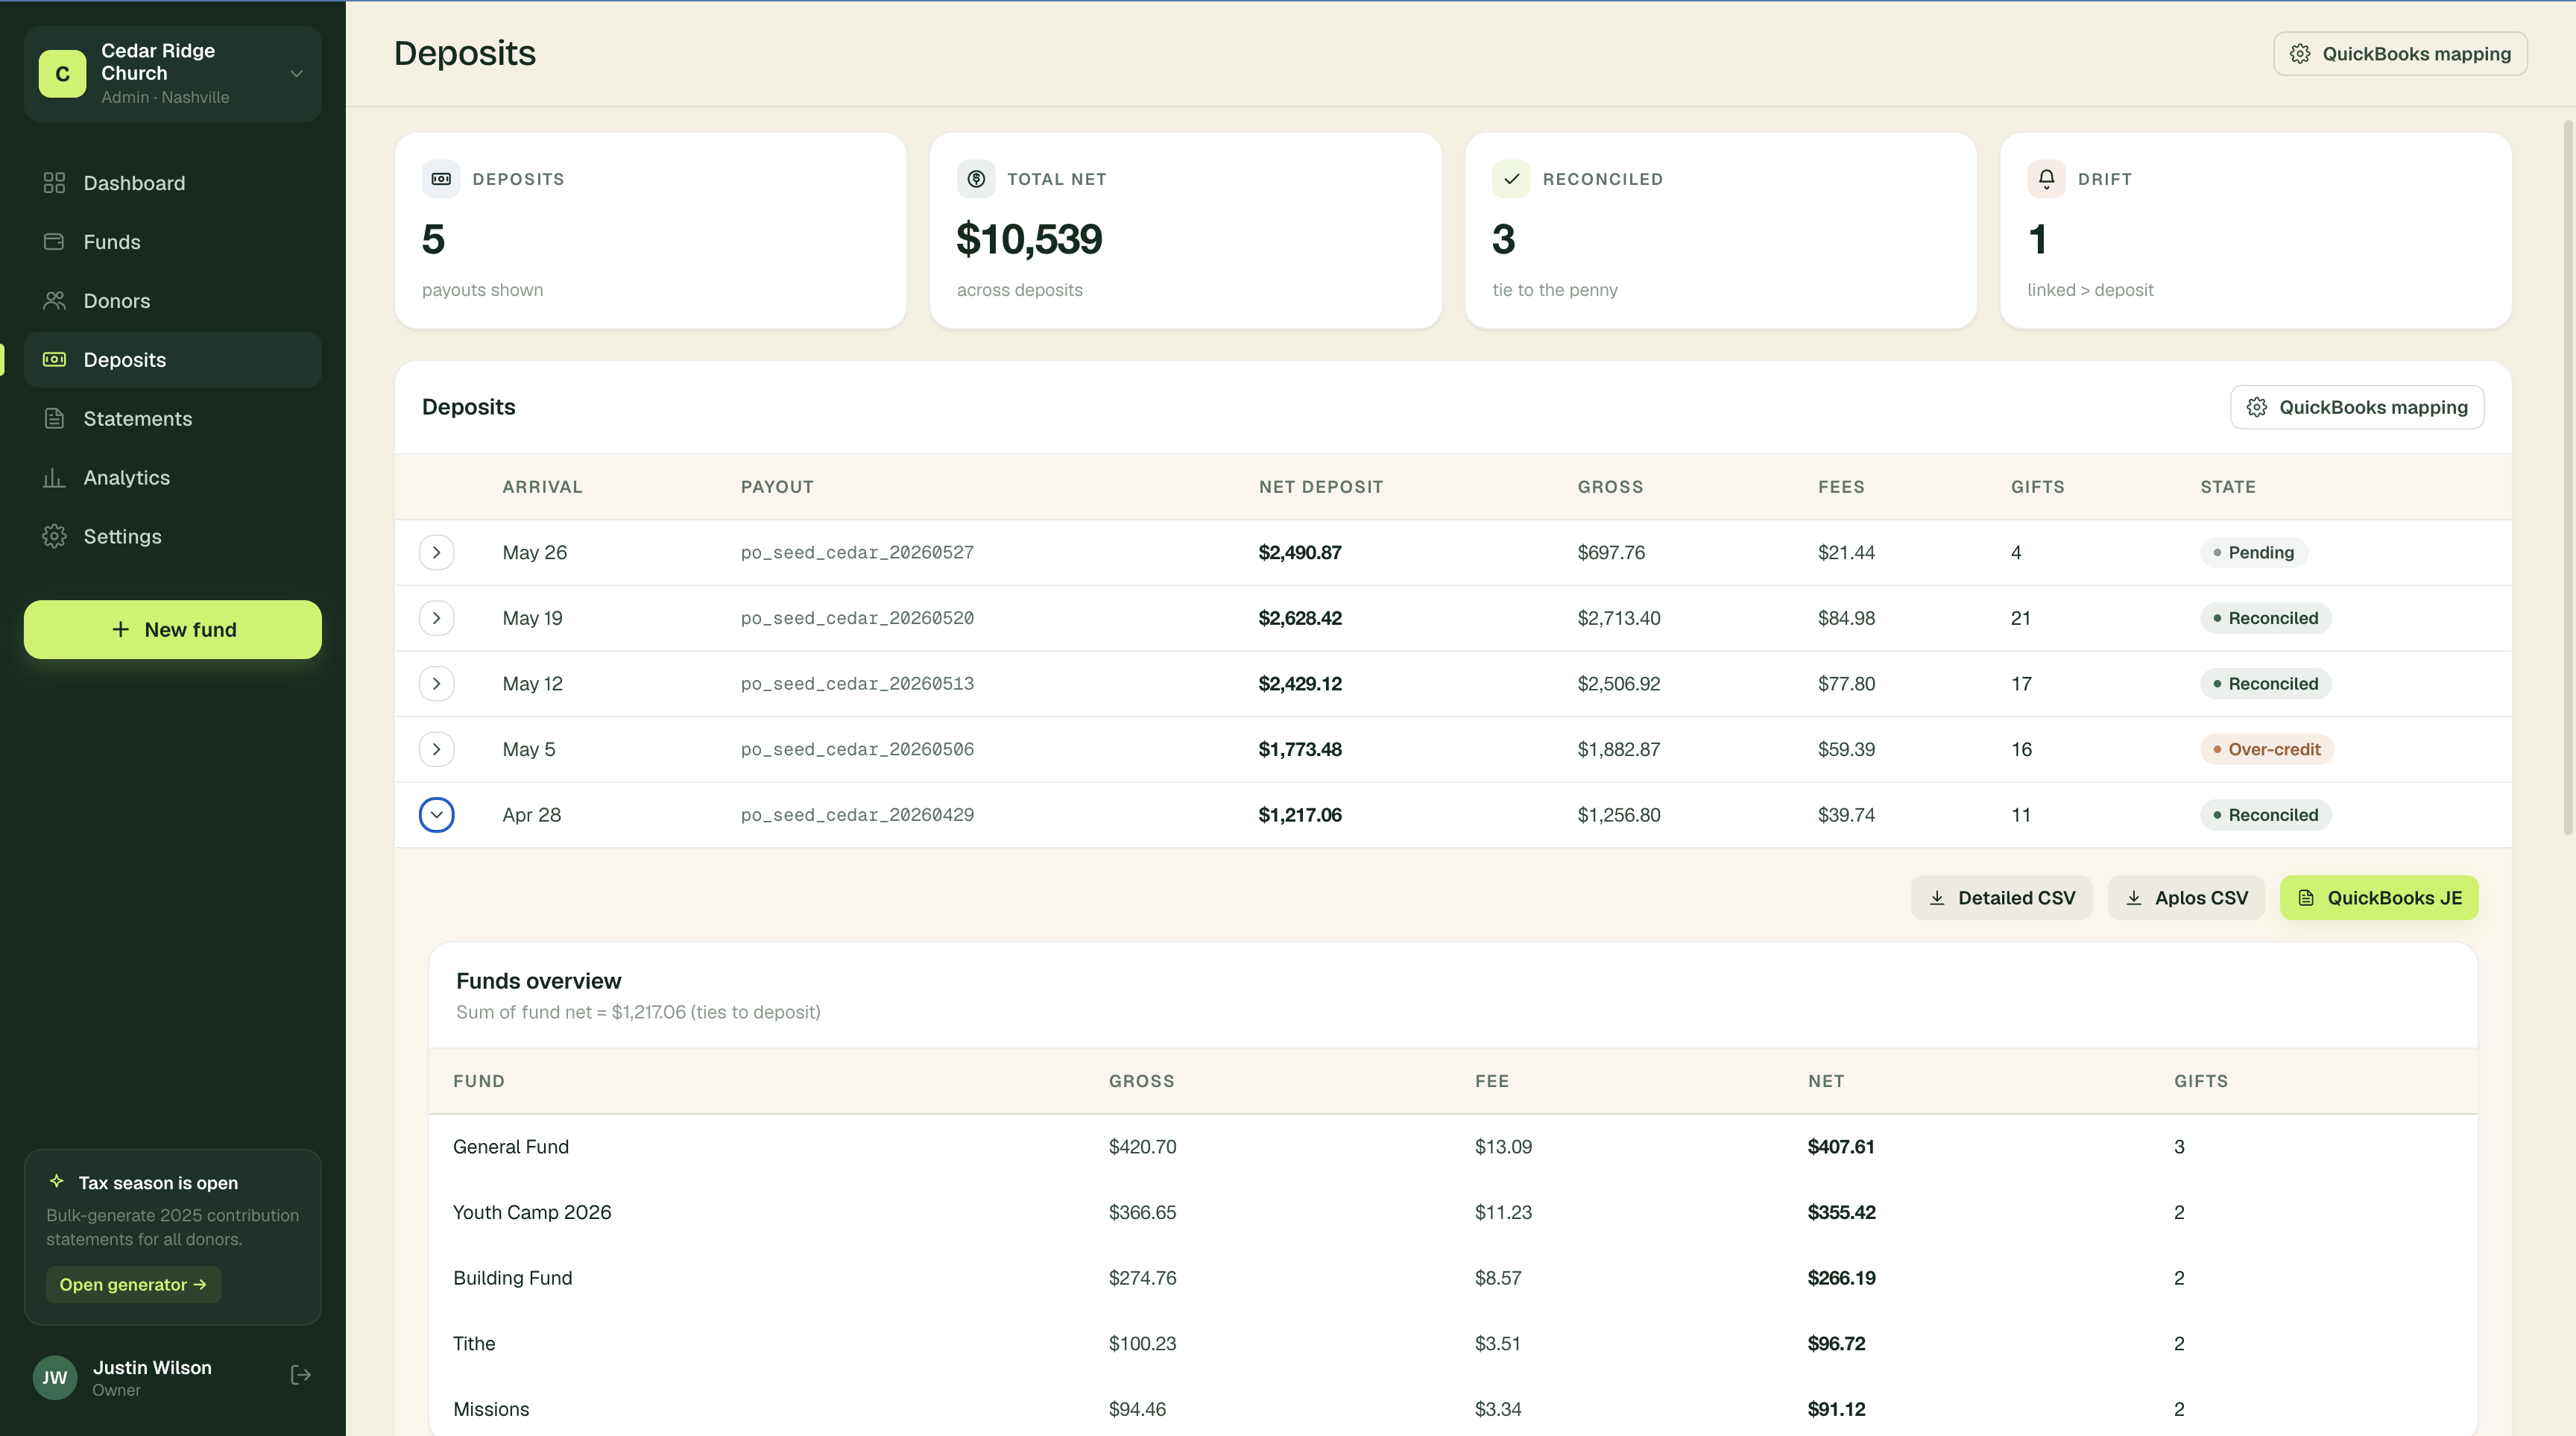The height and width of the screenshot is (1436, 2576).
Task: Click the JW user avatar
Action: pos(55,1378)
